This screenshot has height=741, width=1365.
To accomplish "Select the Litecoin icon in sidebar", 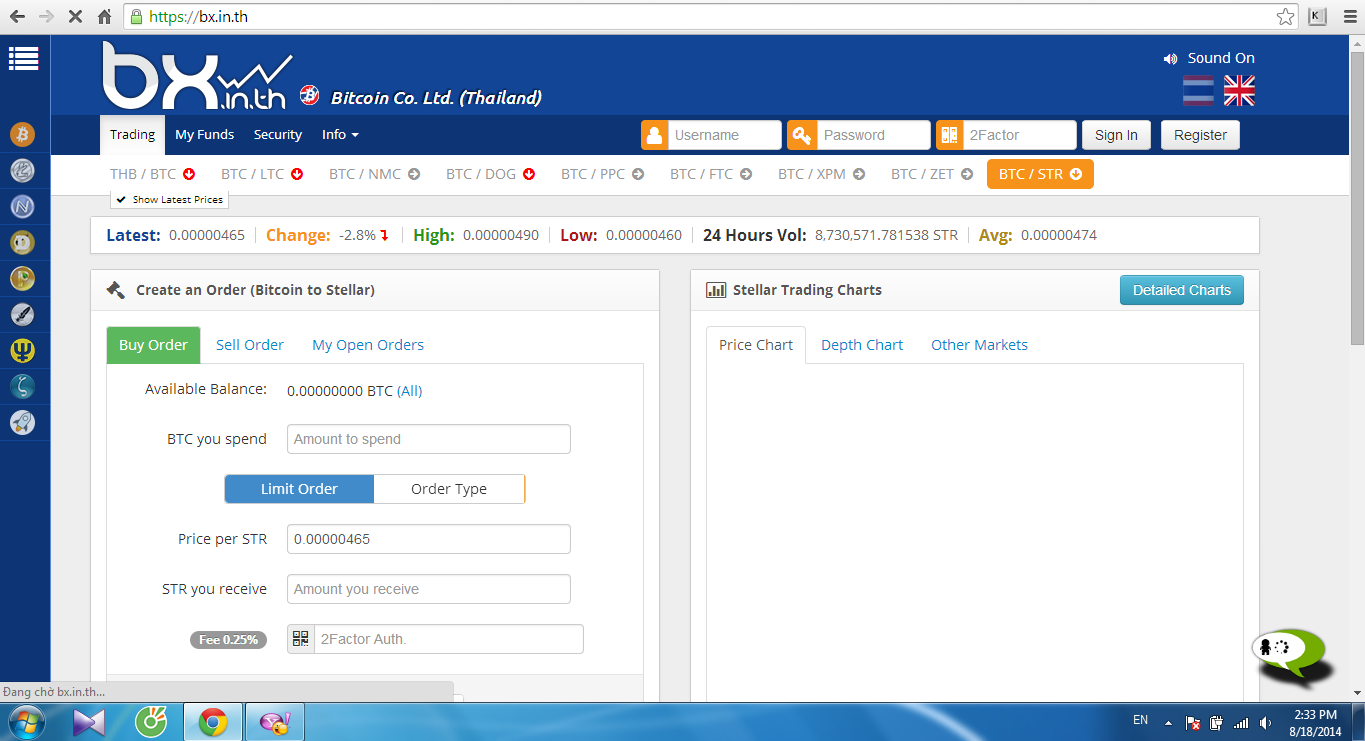I will coord(22,171).
